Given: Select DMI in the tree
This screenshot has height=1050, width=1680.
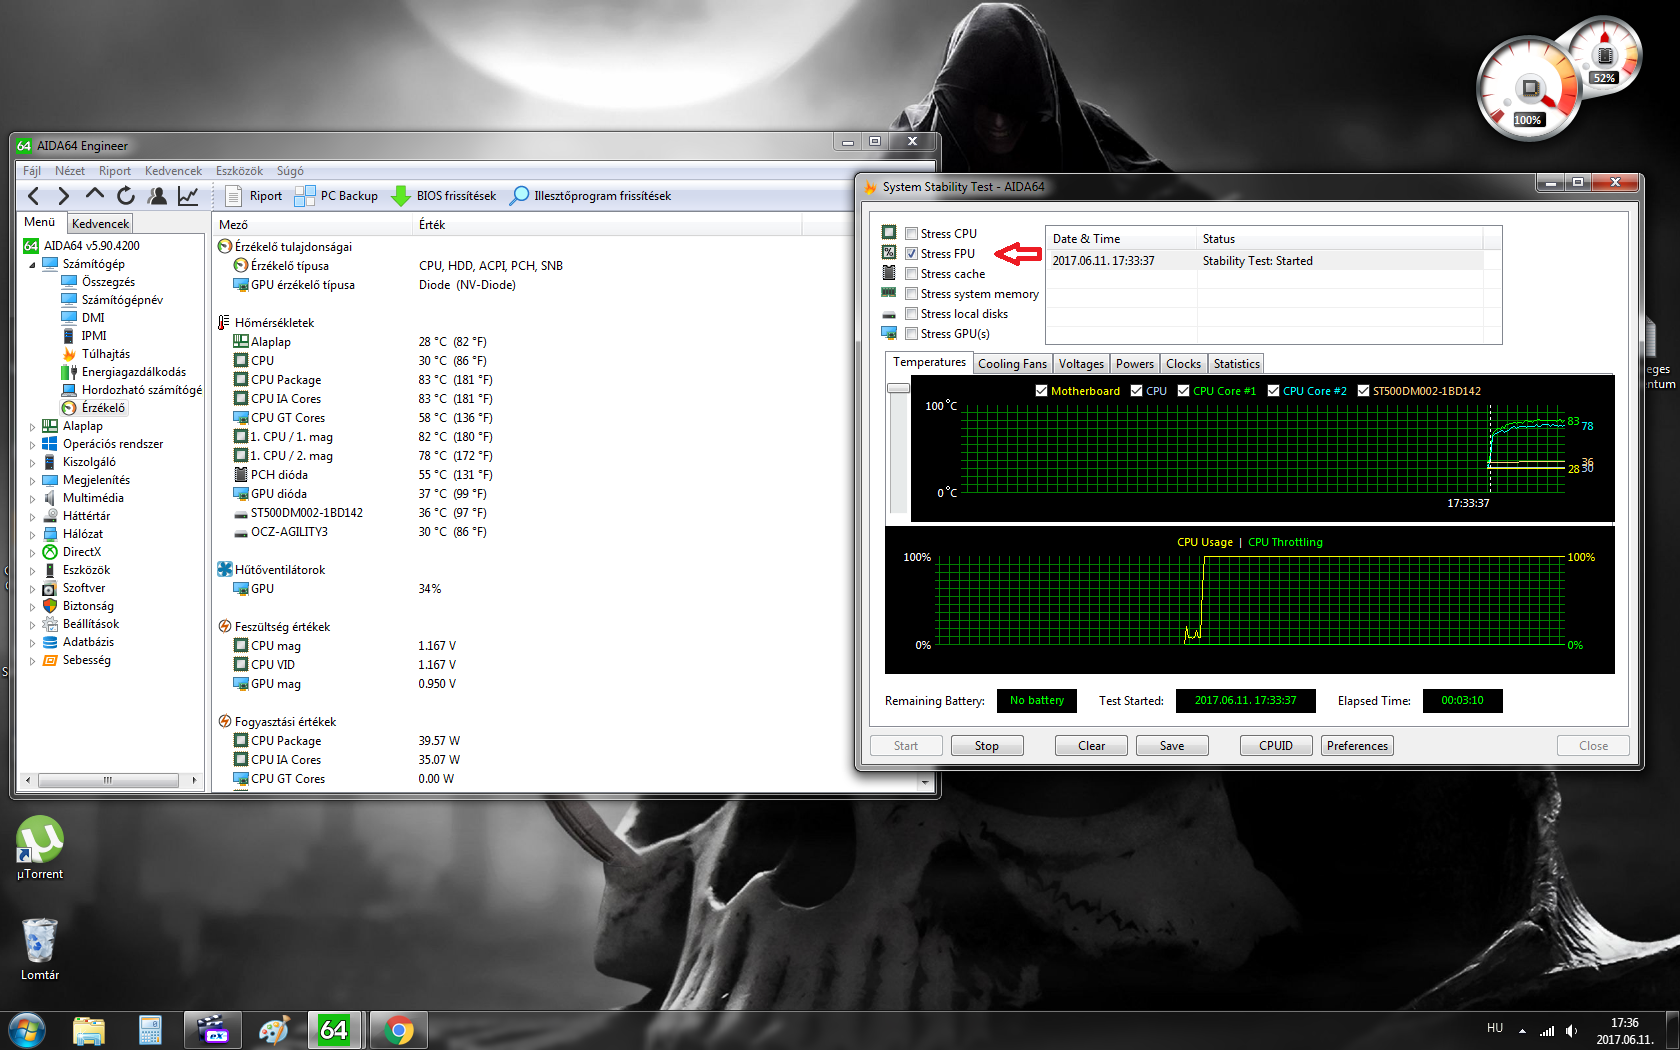Looking at the screenshot, I should [83, 318].
